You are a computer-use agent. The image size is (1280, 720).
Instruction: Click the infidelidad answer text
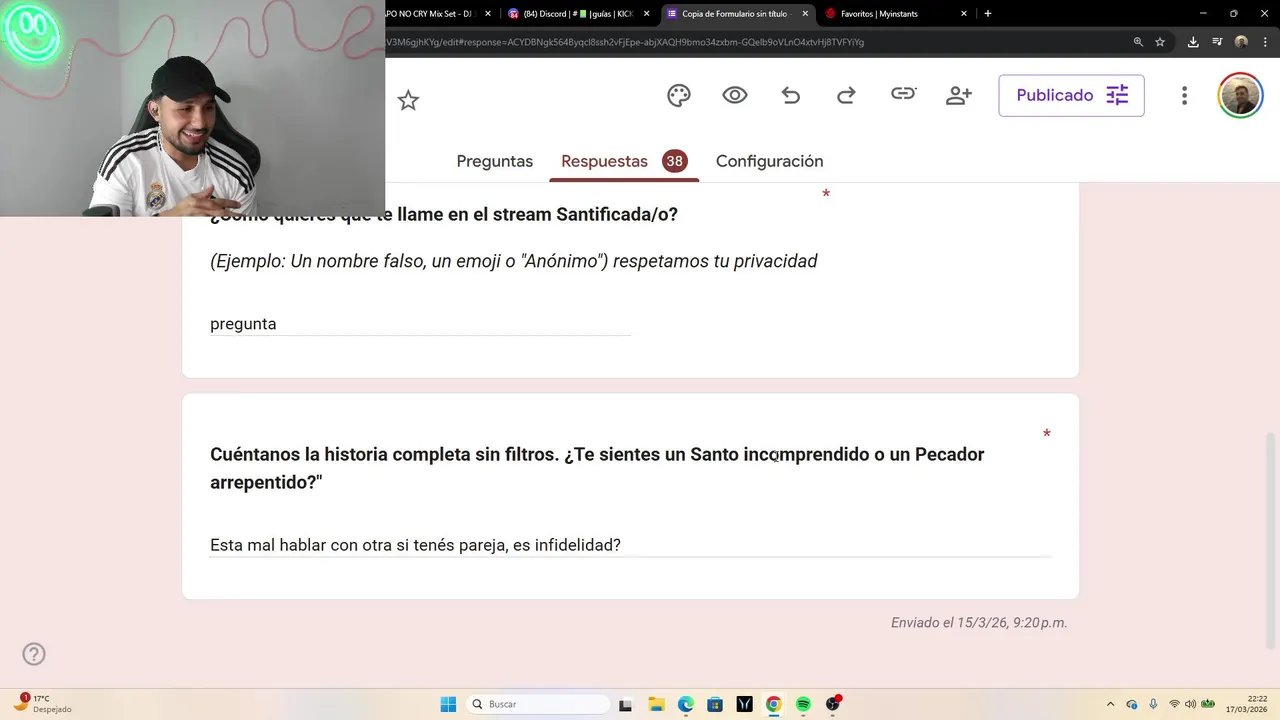click(415, 545)
